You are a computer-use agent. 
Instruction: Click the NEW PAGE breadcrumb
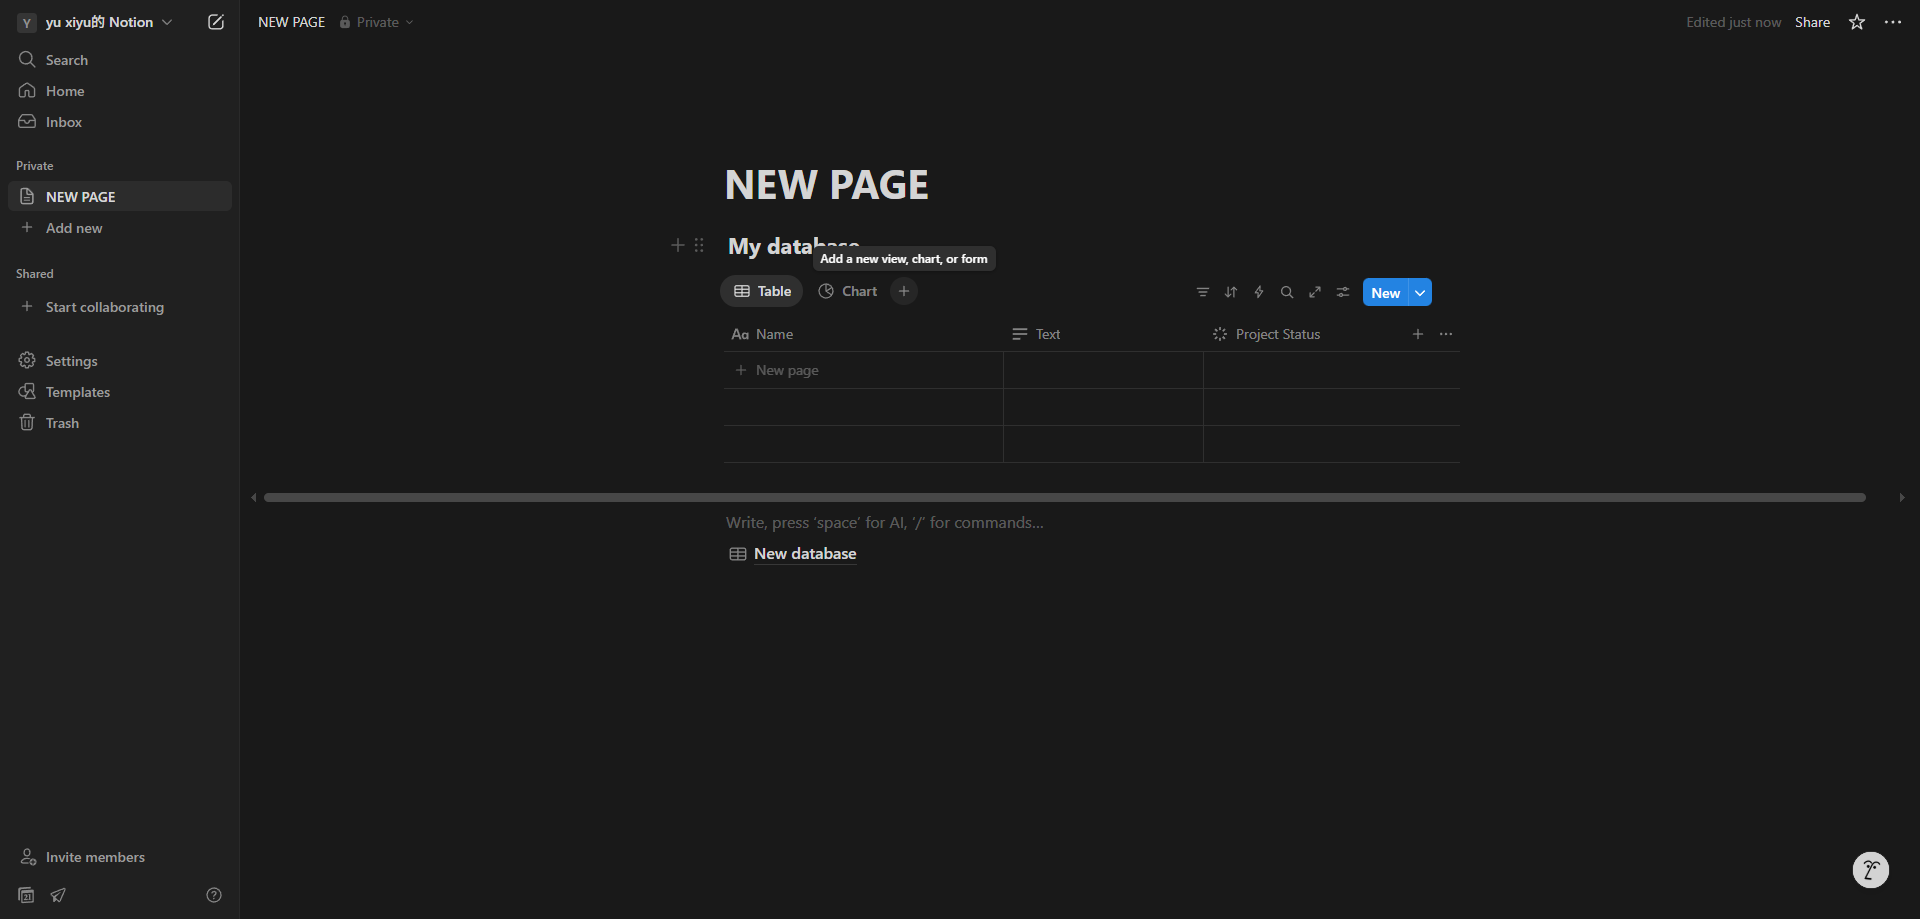(x=291, y=22)
